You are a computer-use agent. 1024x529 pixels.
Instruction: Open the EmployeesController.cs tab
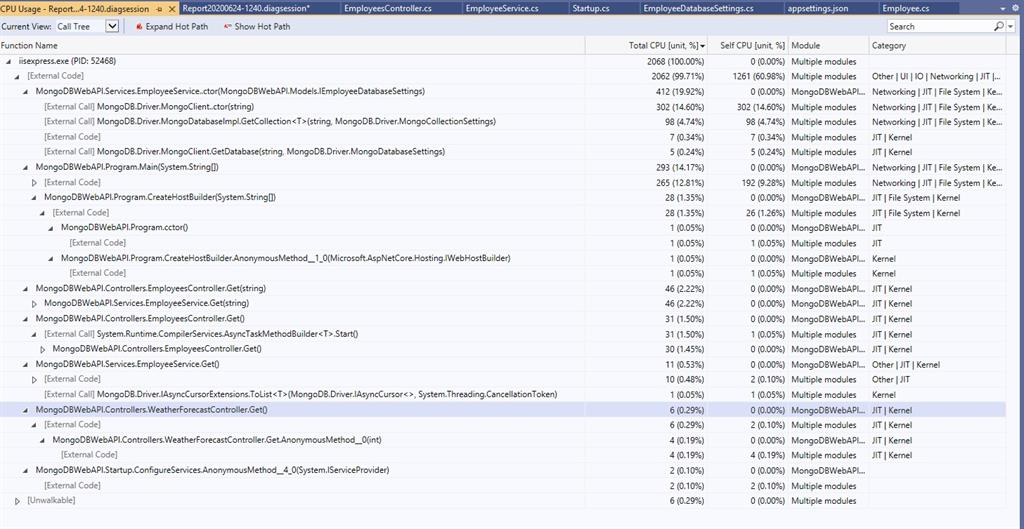(x=387, y=8)
